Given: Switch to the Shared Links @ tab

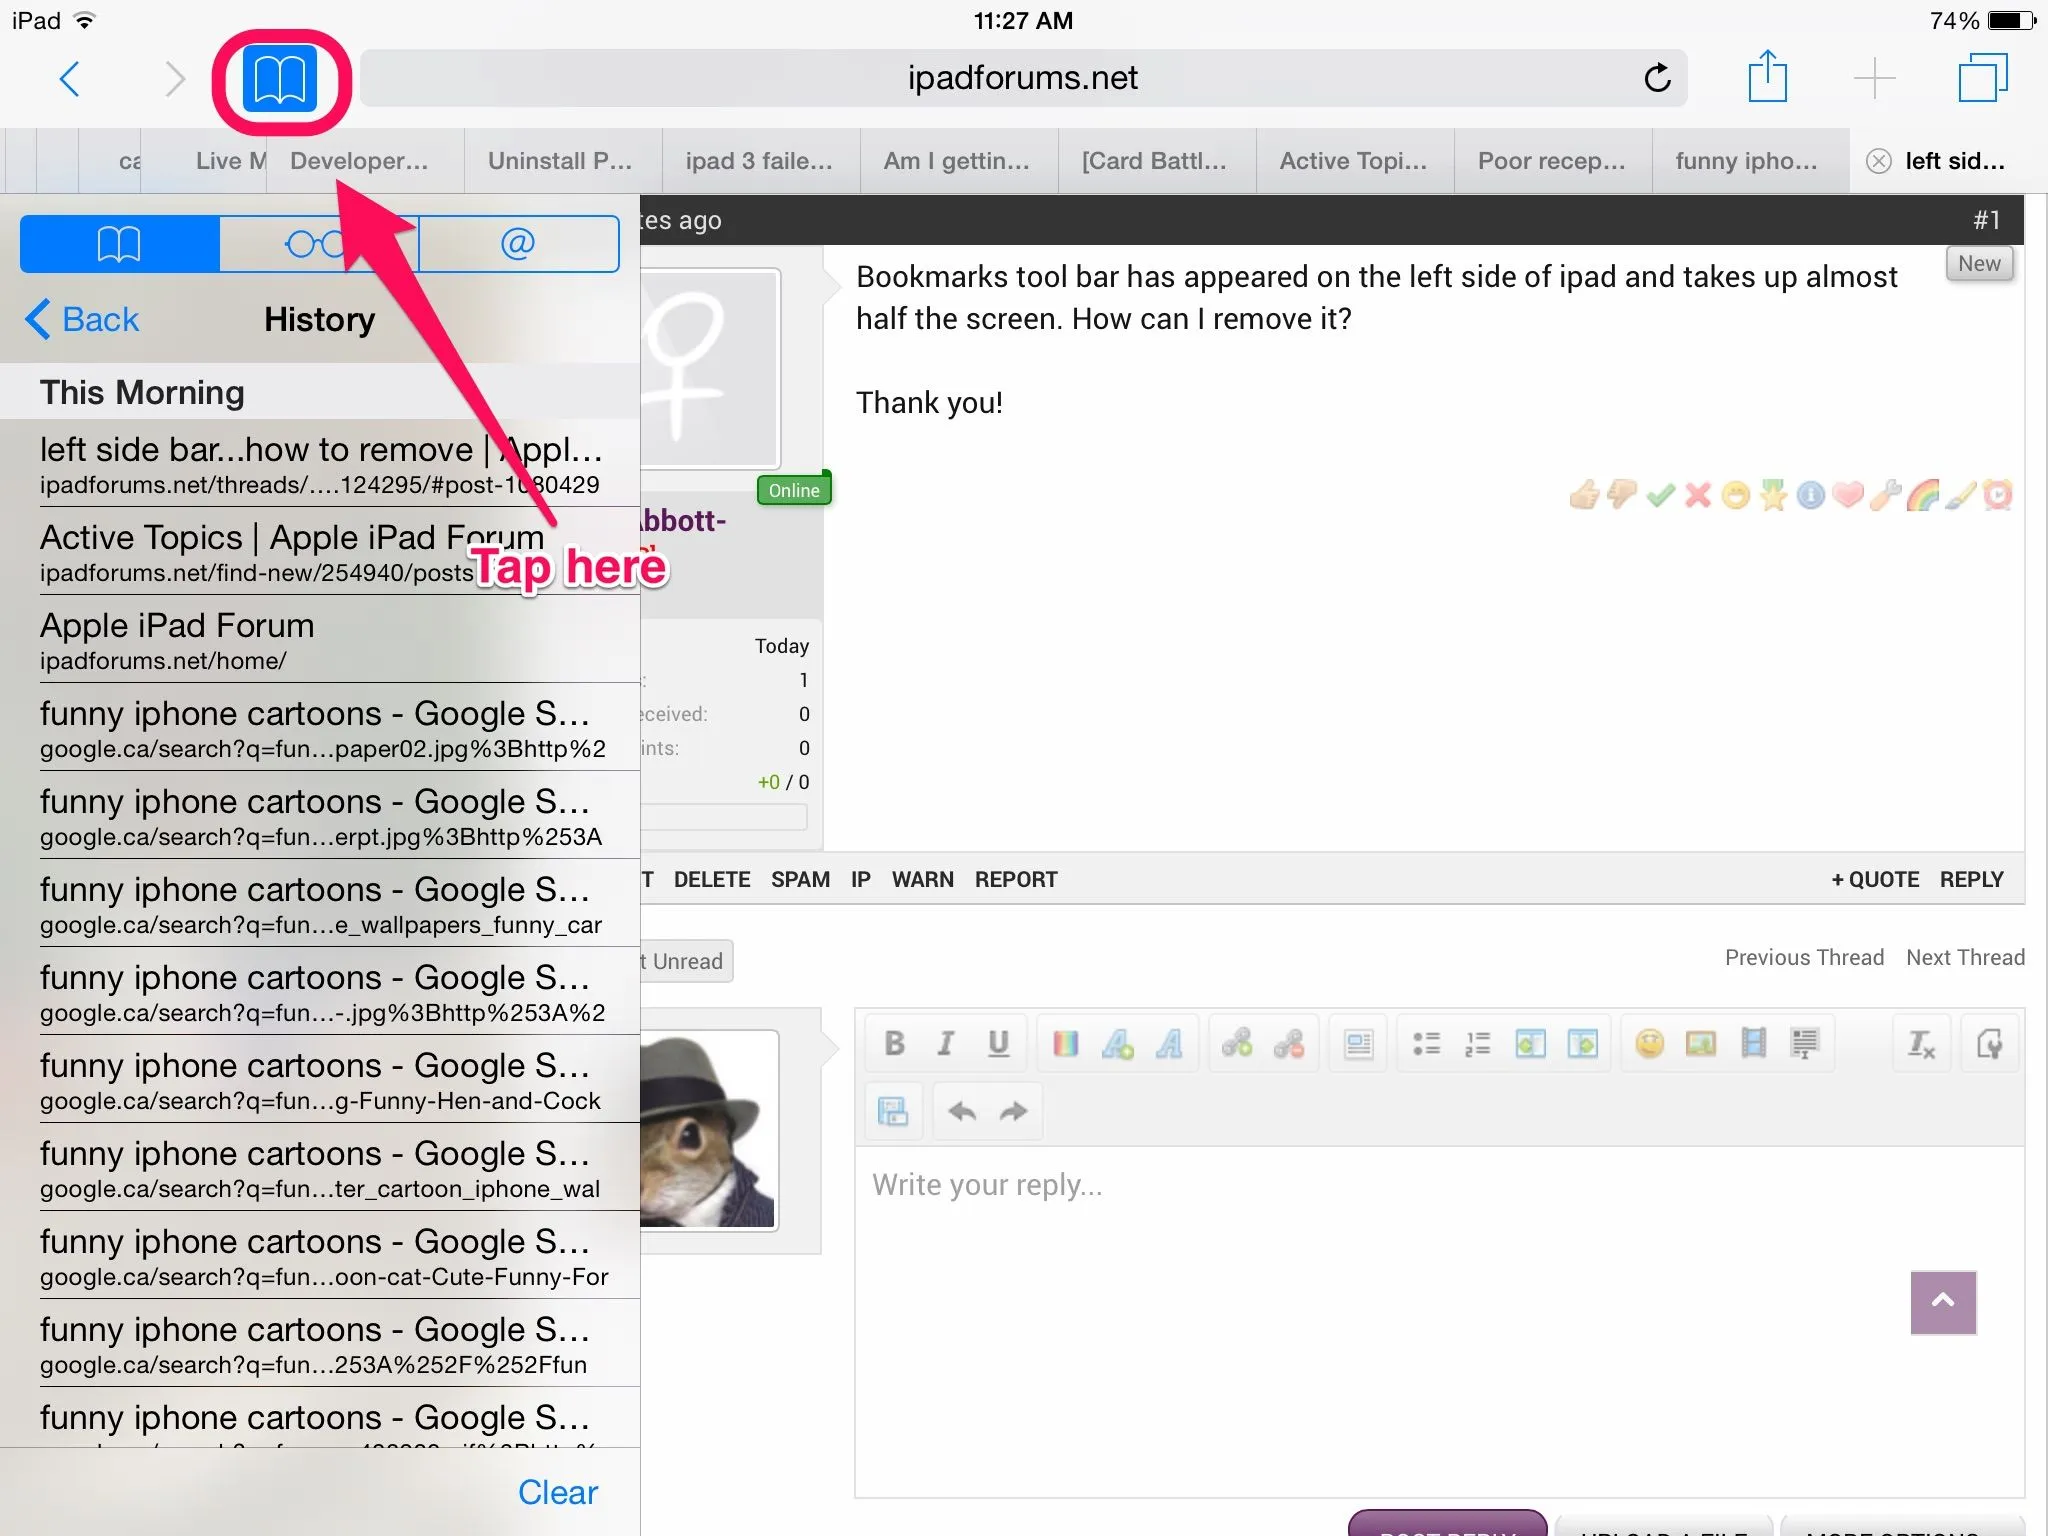Looking at the screenshot, I should point(518,243).
